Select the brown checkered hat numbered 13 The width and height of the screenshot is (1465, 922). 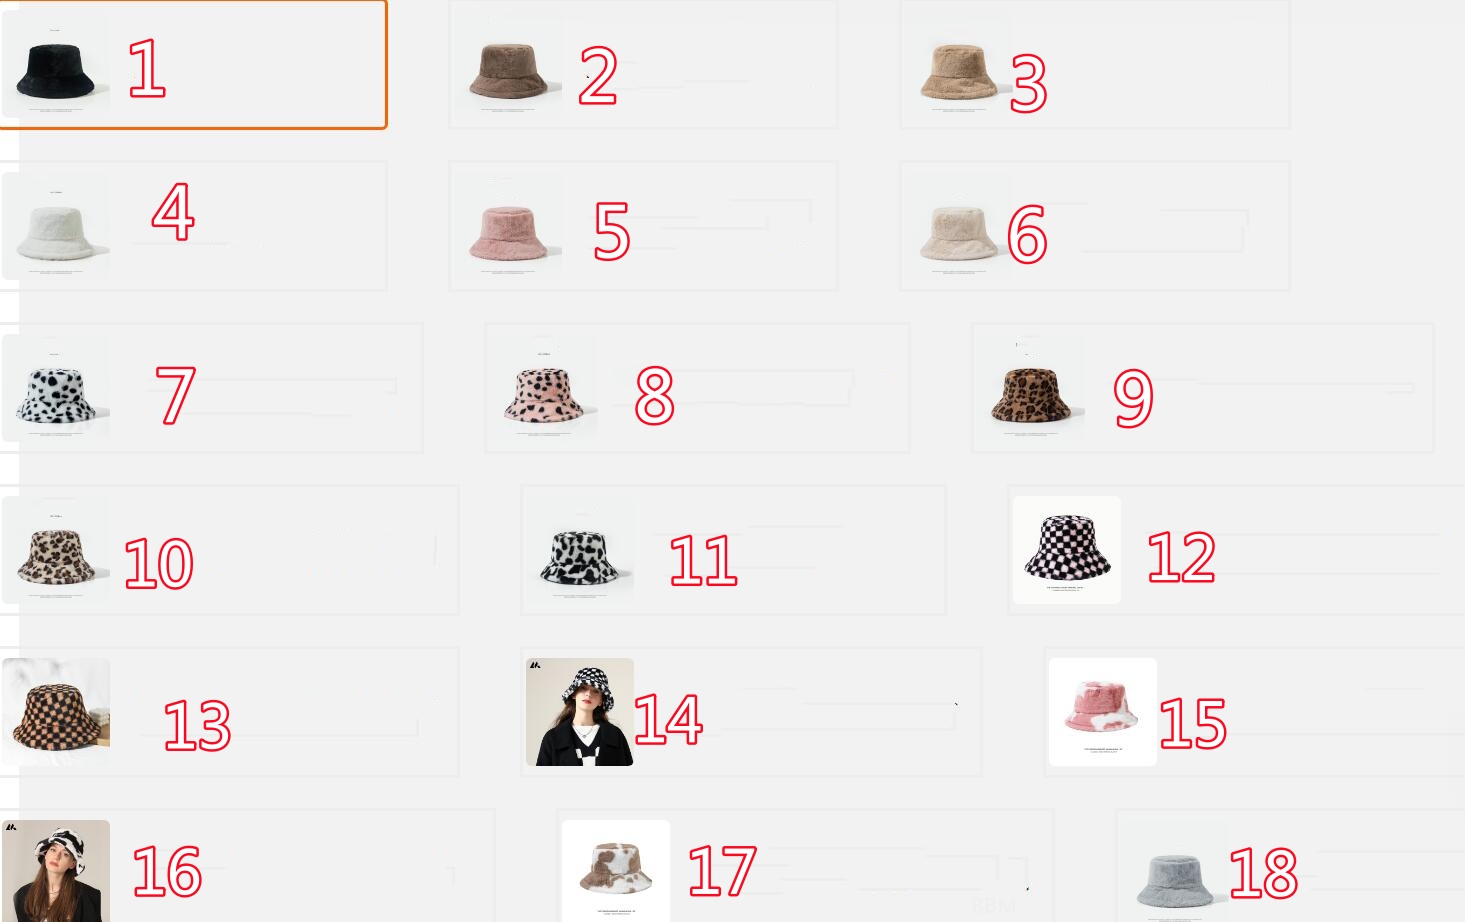pos(56,712)
